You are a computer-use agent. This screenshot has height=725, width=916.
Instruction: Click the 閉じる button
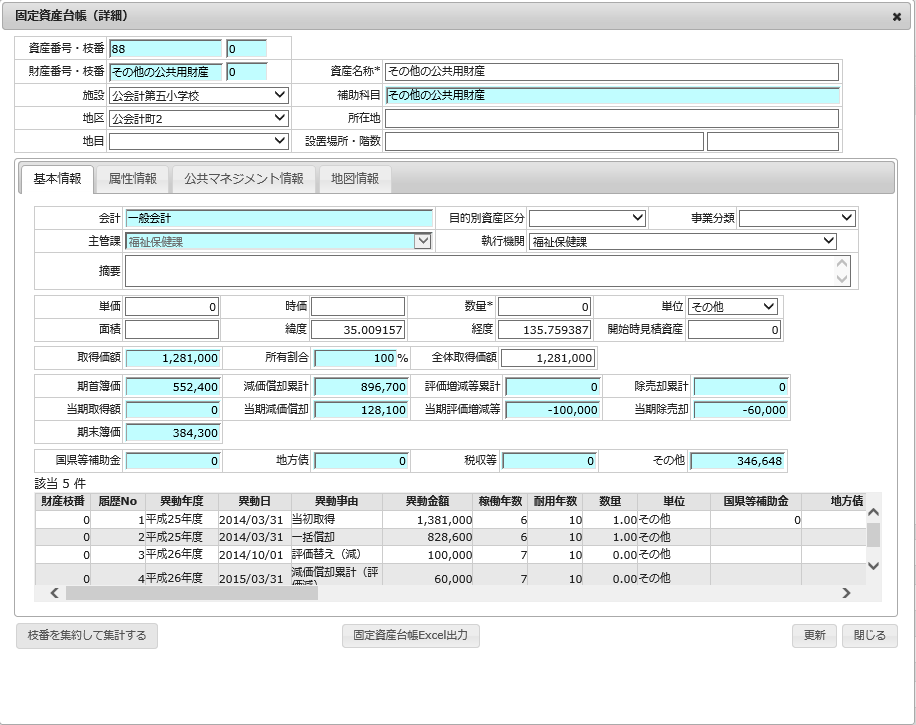pos(869,636)
